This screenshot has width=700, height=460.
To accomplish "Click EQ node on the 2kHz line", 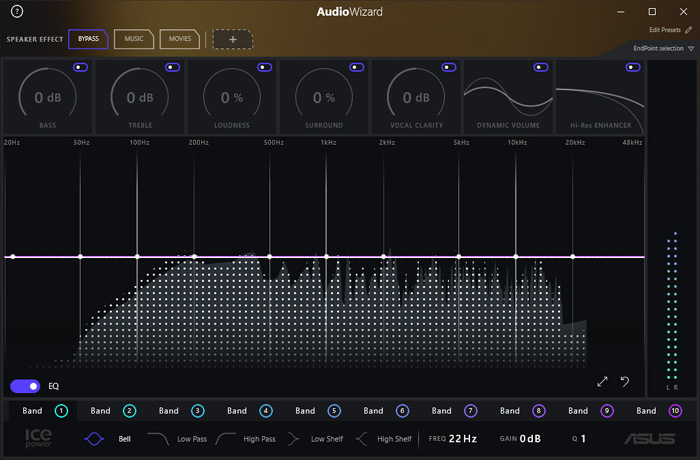I will coord(383,256).
